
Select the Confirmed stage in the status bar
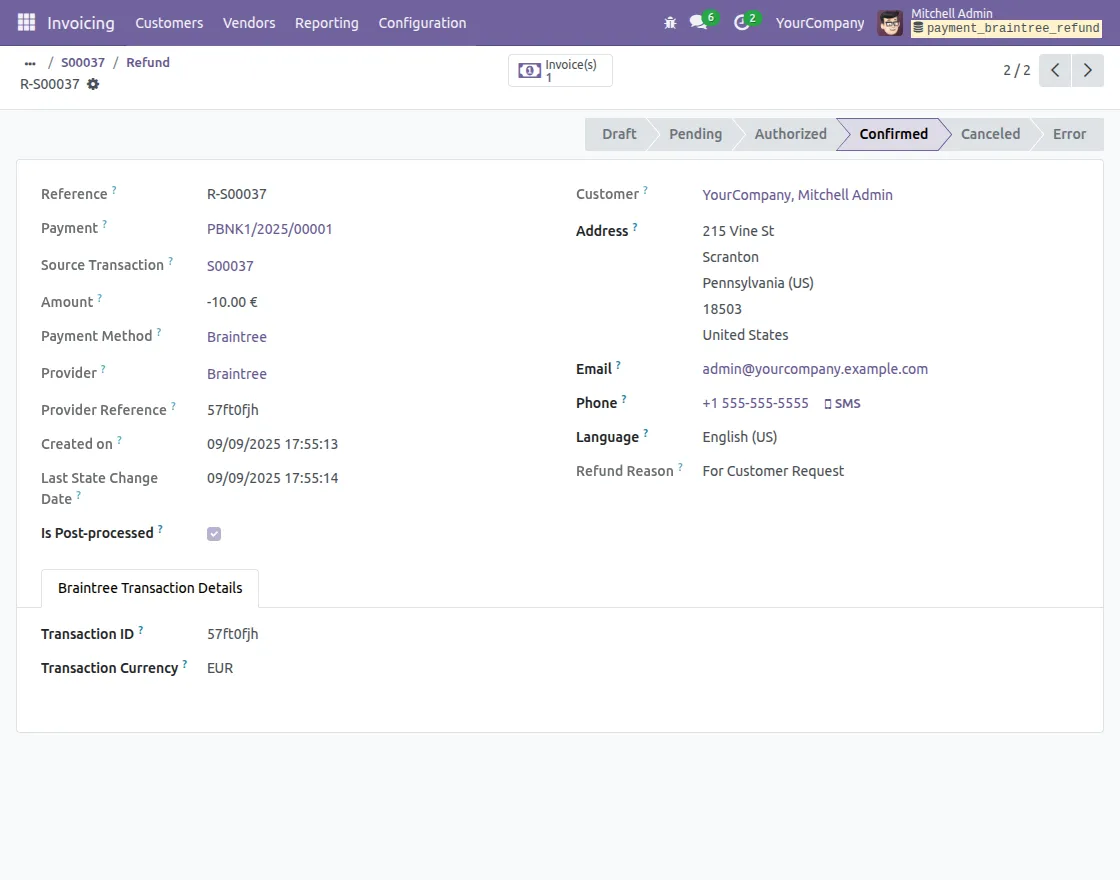pyautogui.click(x=892, y=133)
